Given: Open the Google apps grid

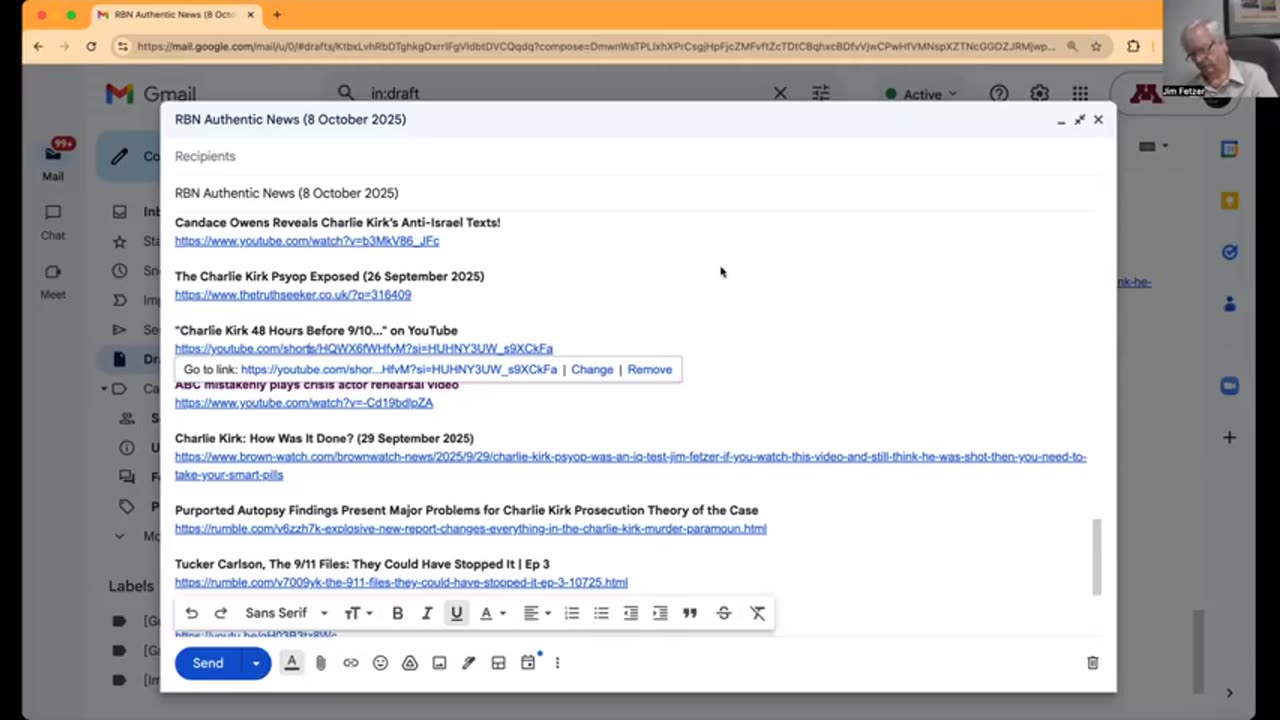Looking at the screenshot, I should 1080,93.
